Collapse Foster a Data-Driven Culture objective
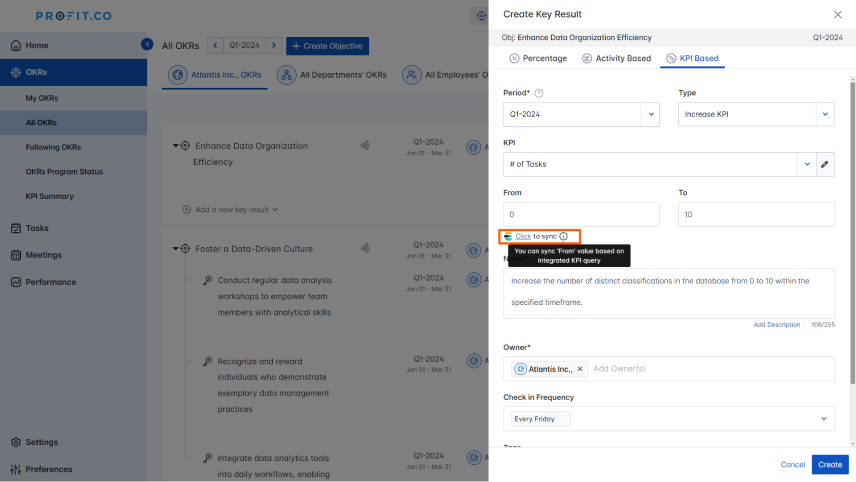 [176, 249]
